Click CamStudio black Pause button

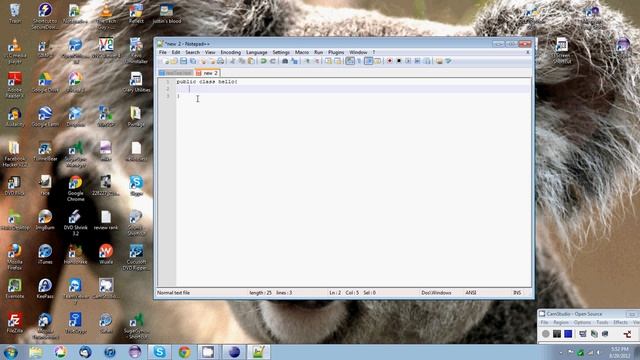[x=557, y=333]
